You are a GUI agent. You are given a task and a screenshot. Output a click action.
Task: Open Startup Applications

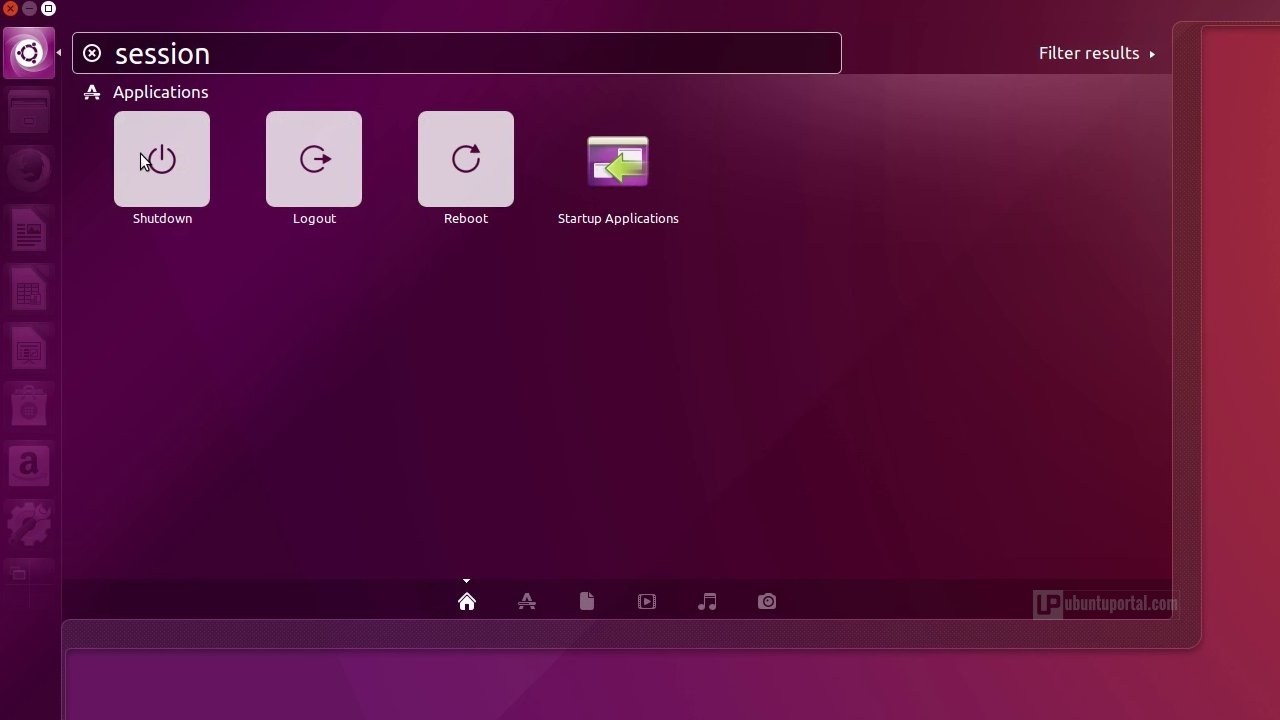click(618, 161)
